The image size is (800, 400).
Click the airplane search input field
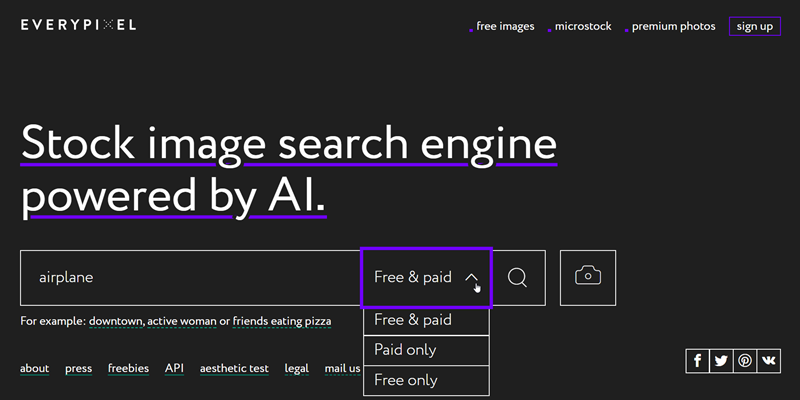[191, 278]
